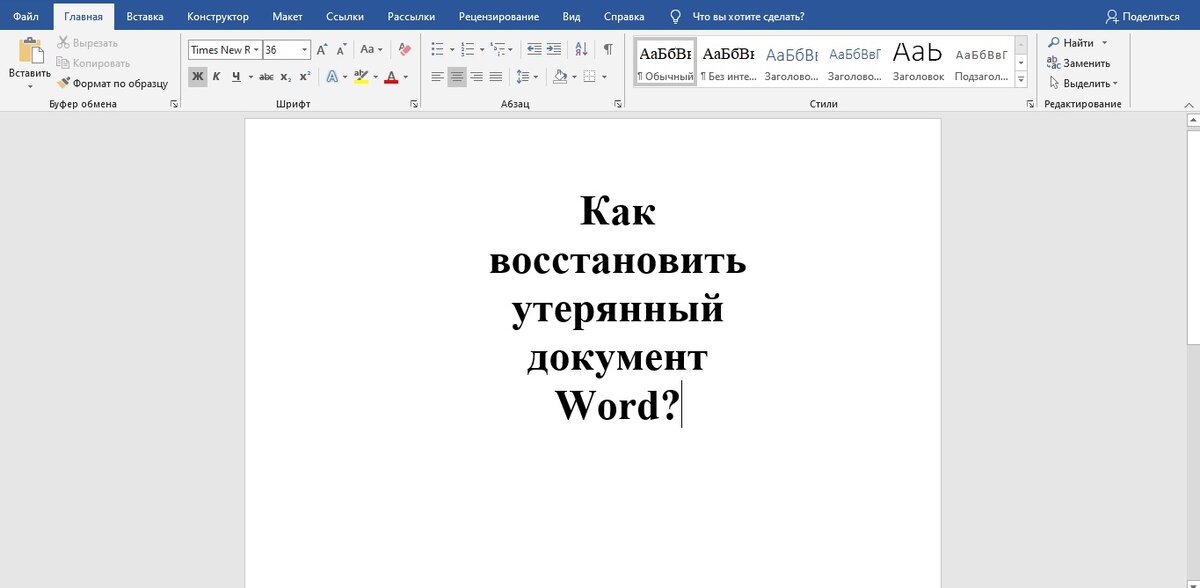Apply strikethrough with the abc icon

[266, 77]
